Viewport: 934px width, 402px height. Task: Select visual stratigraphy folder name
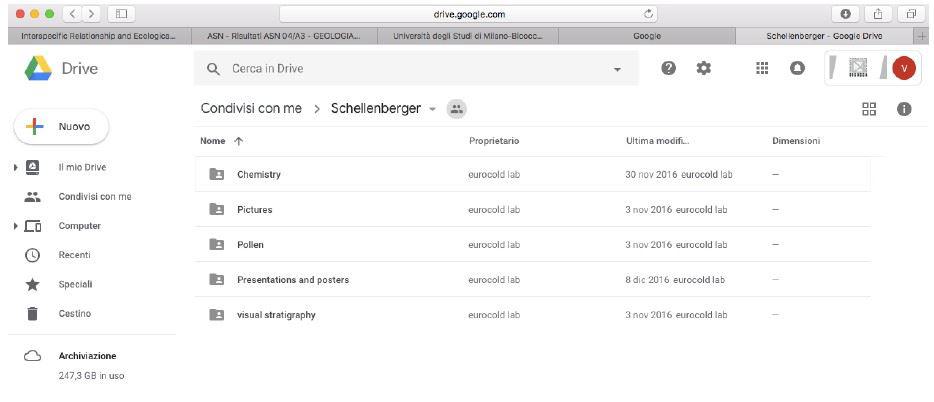(x=276, y=315)
